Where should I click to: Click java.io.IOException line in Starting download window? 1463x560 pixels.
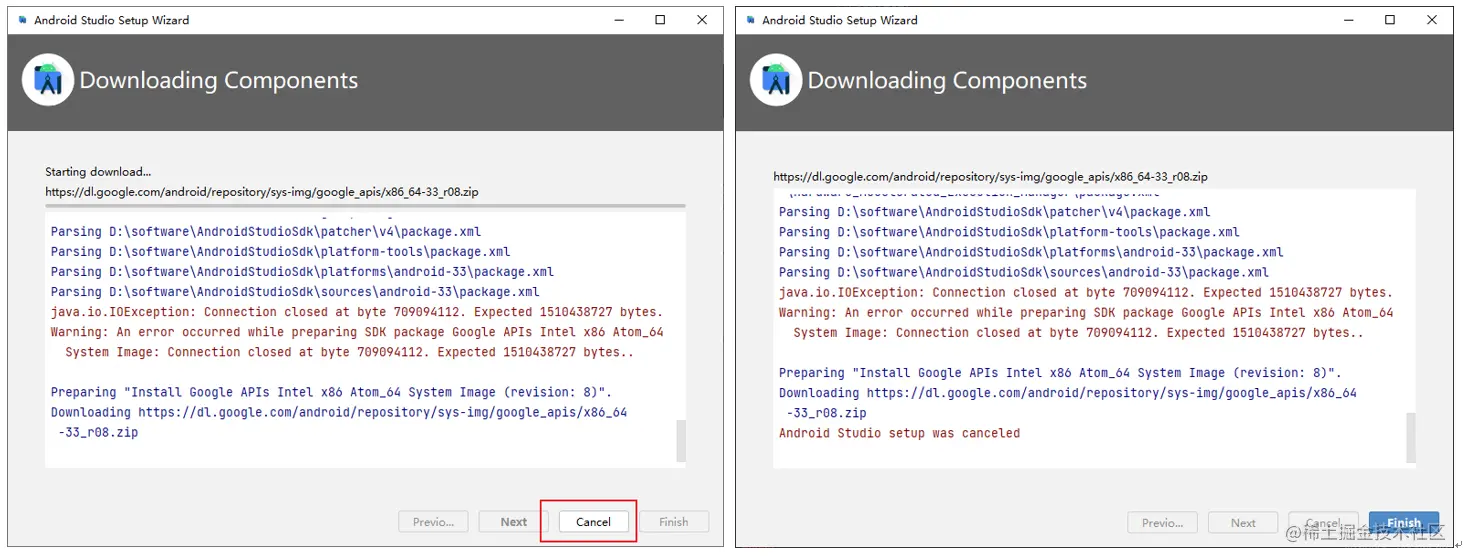(x=357, y=311)
